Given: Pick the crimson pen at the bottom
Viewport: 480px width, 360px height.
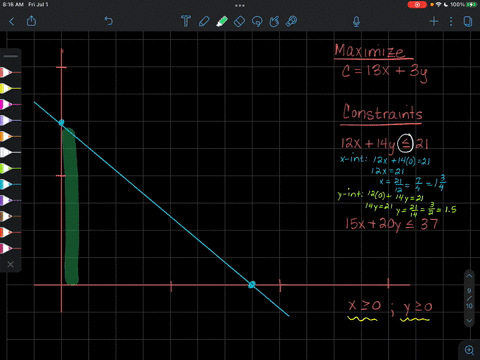Looking at the screenshot, I should tap(10, 248).
